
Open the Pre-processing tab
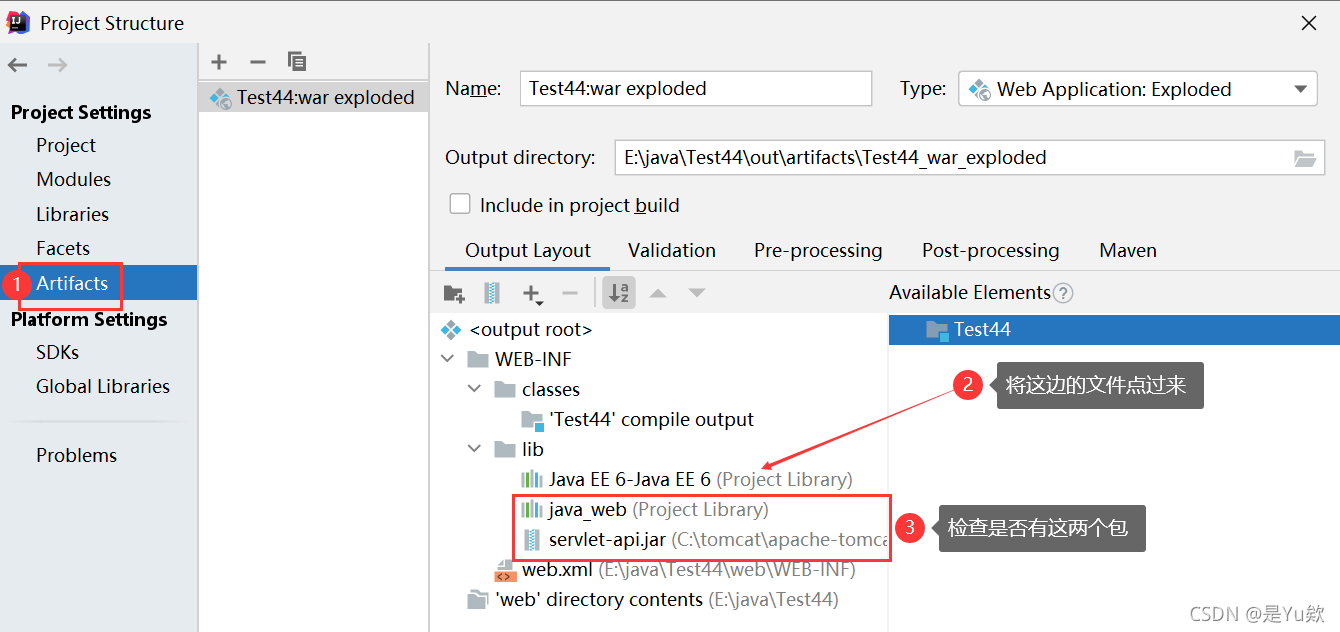pyautogui.click(x=818, y=250)
